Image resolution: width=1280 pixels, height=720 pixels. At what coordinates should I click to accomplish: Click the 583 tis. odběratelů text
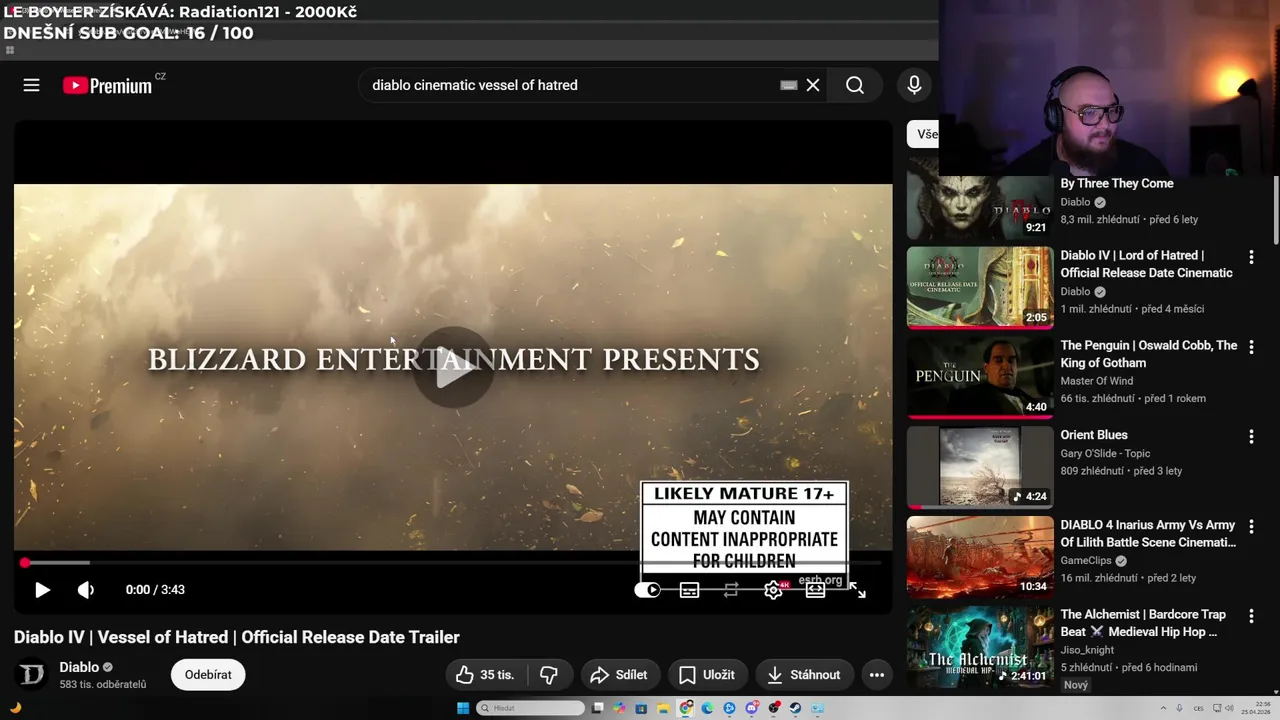click(x=102, y=685)
